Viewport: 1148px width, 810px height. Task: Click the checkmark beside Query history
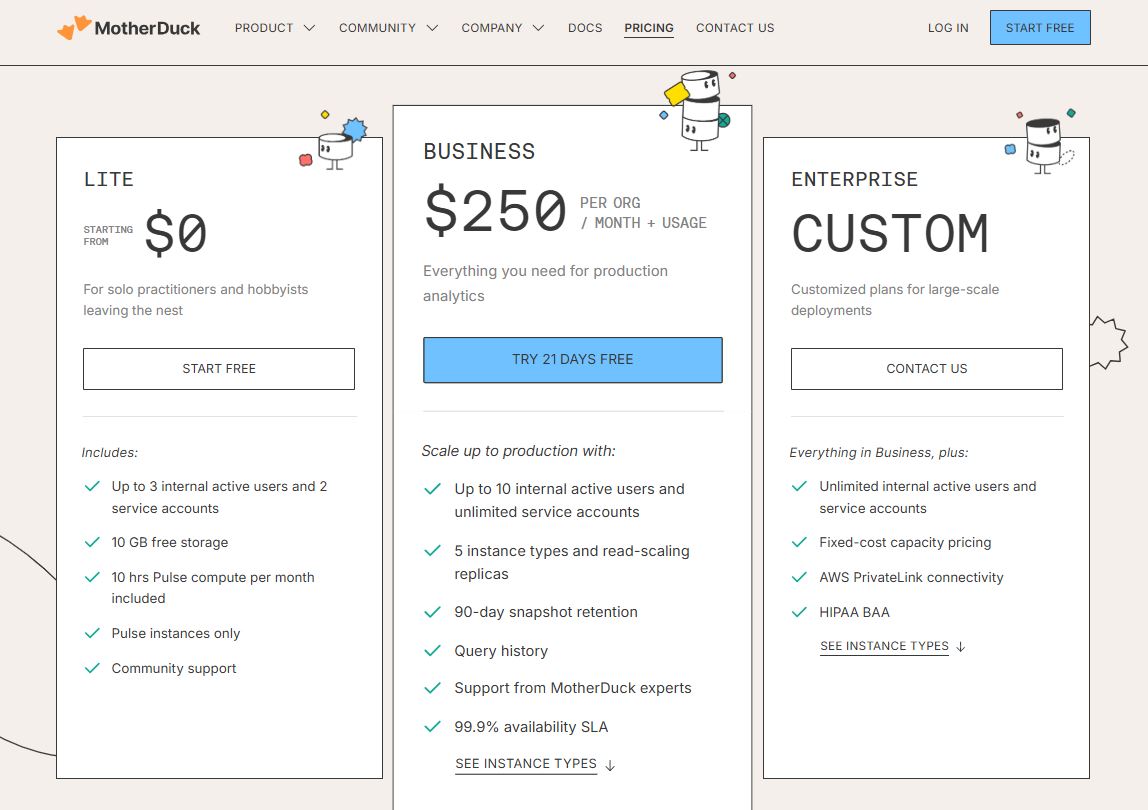pos(431,651)
